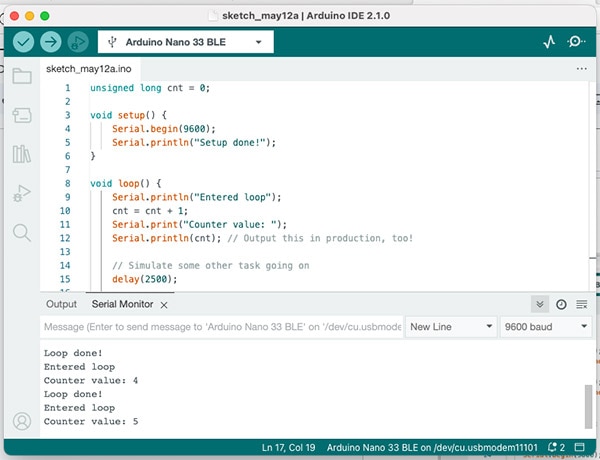
Task: Open the Boards Manager sidebar icon
Action: pos(21,115)
